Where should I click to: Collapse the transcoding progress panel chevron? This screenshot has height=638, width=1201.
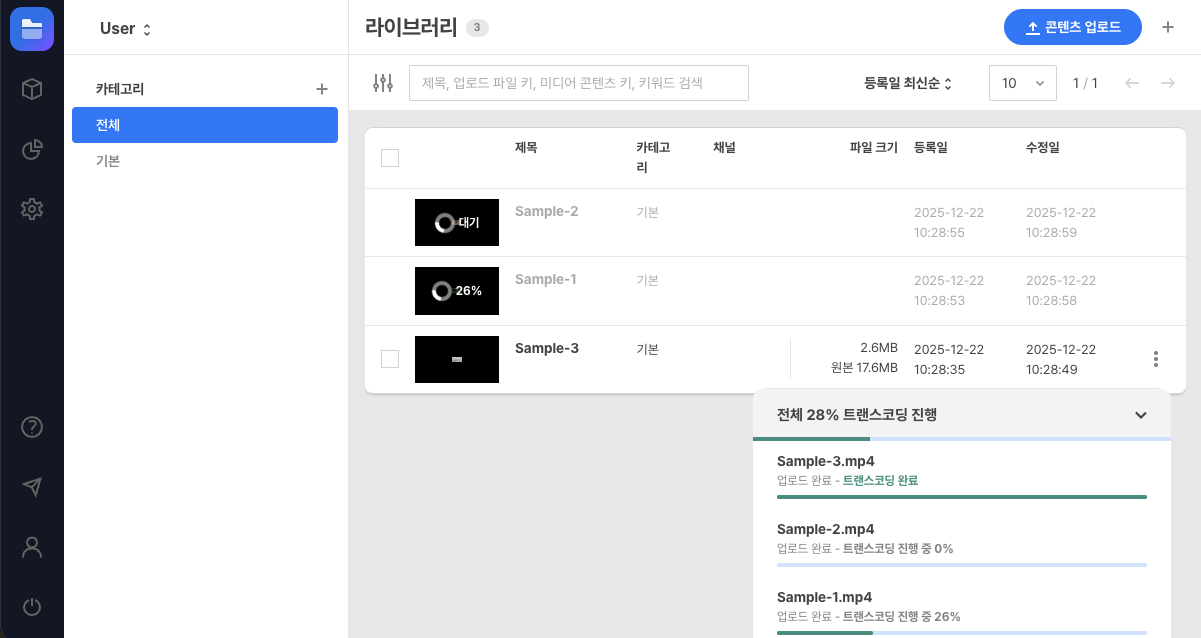(1140, 415)
